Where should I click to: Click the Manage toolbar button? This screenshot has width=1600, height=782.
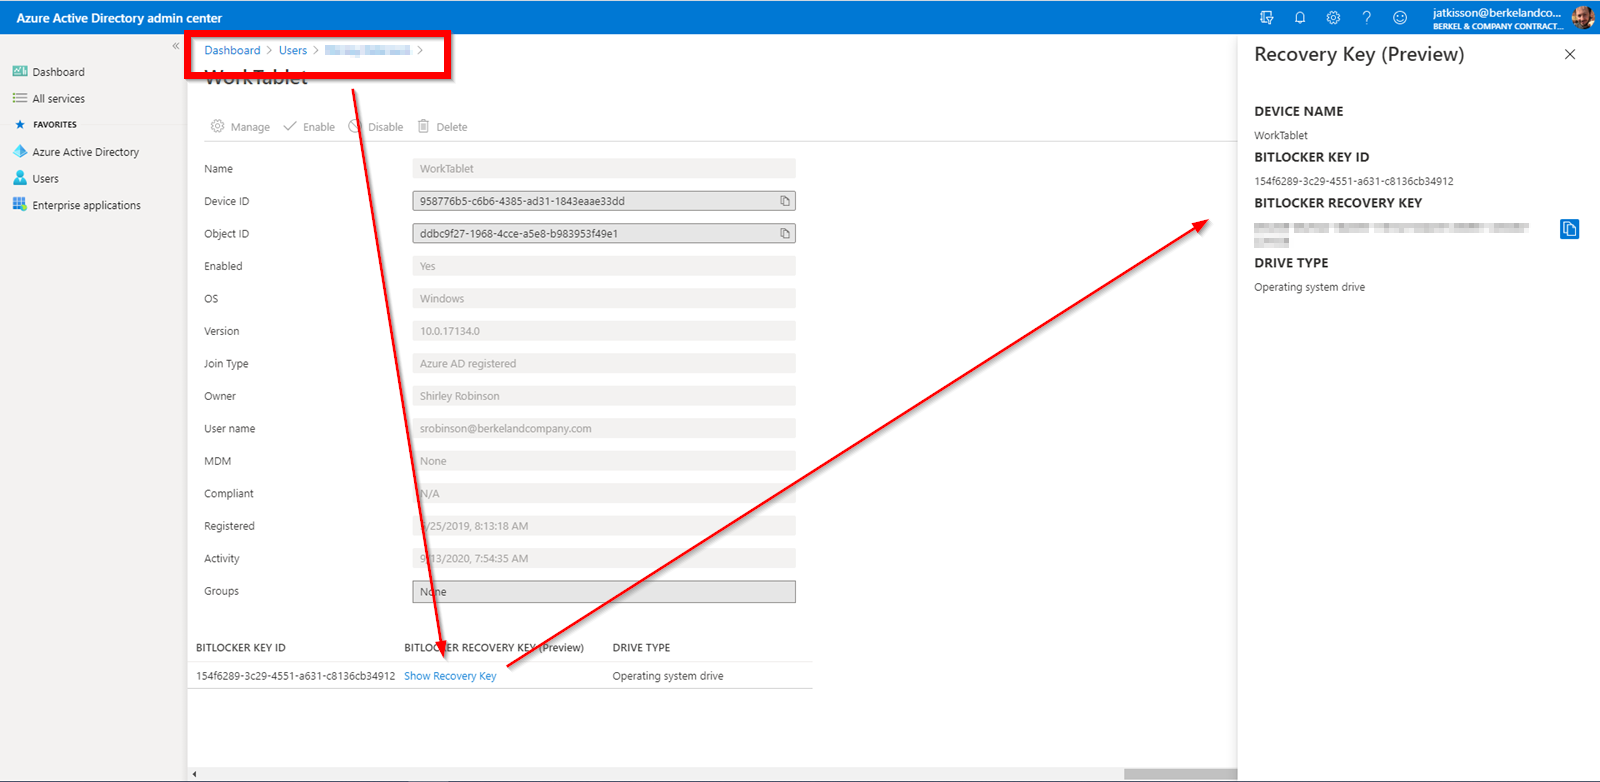tap(240, 127)
